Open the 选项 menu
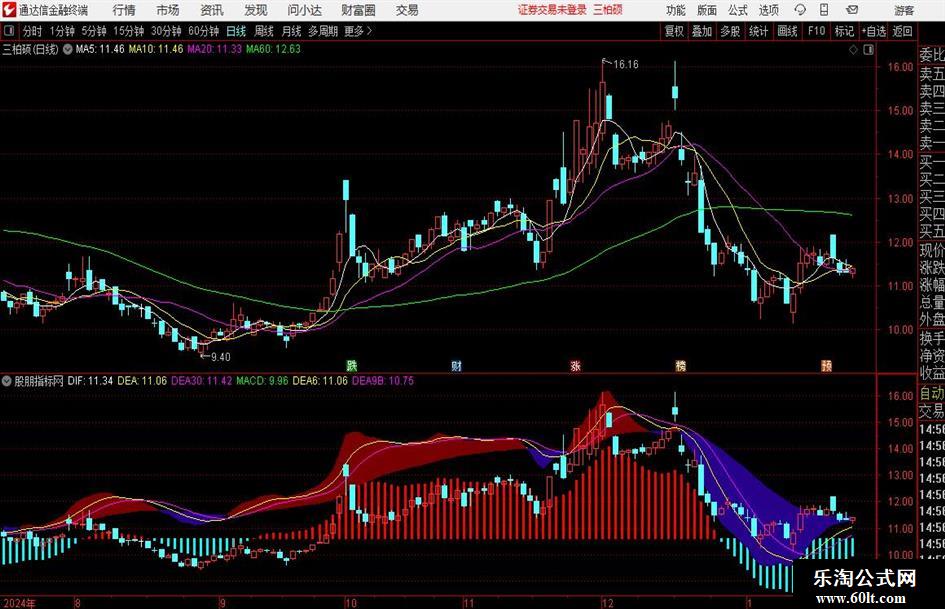Screen dimensions: 945x609 pyautogui.click(x=768, y=10)
